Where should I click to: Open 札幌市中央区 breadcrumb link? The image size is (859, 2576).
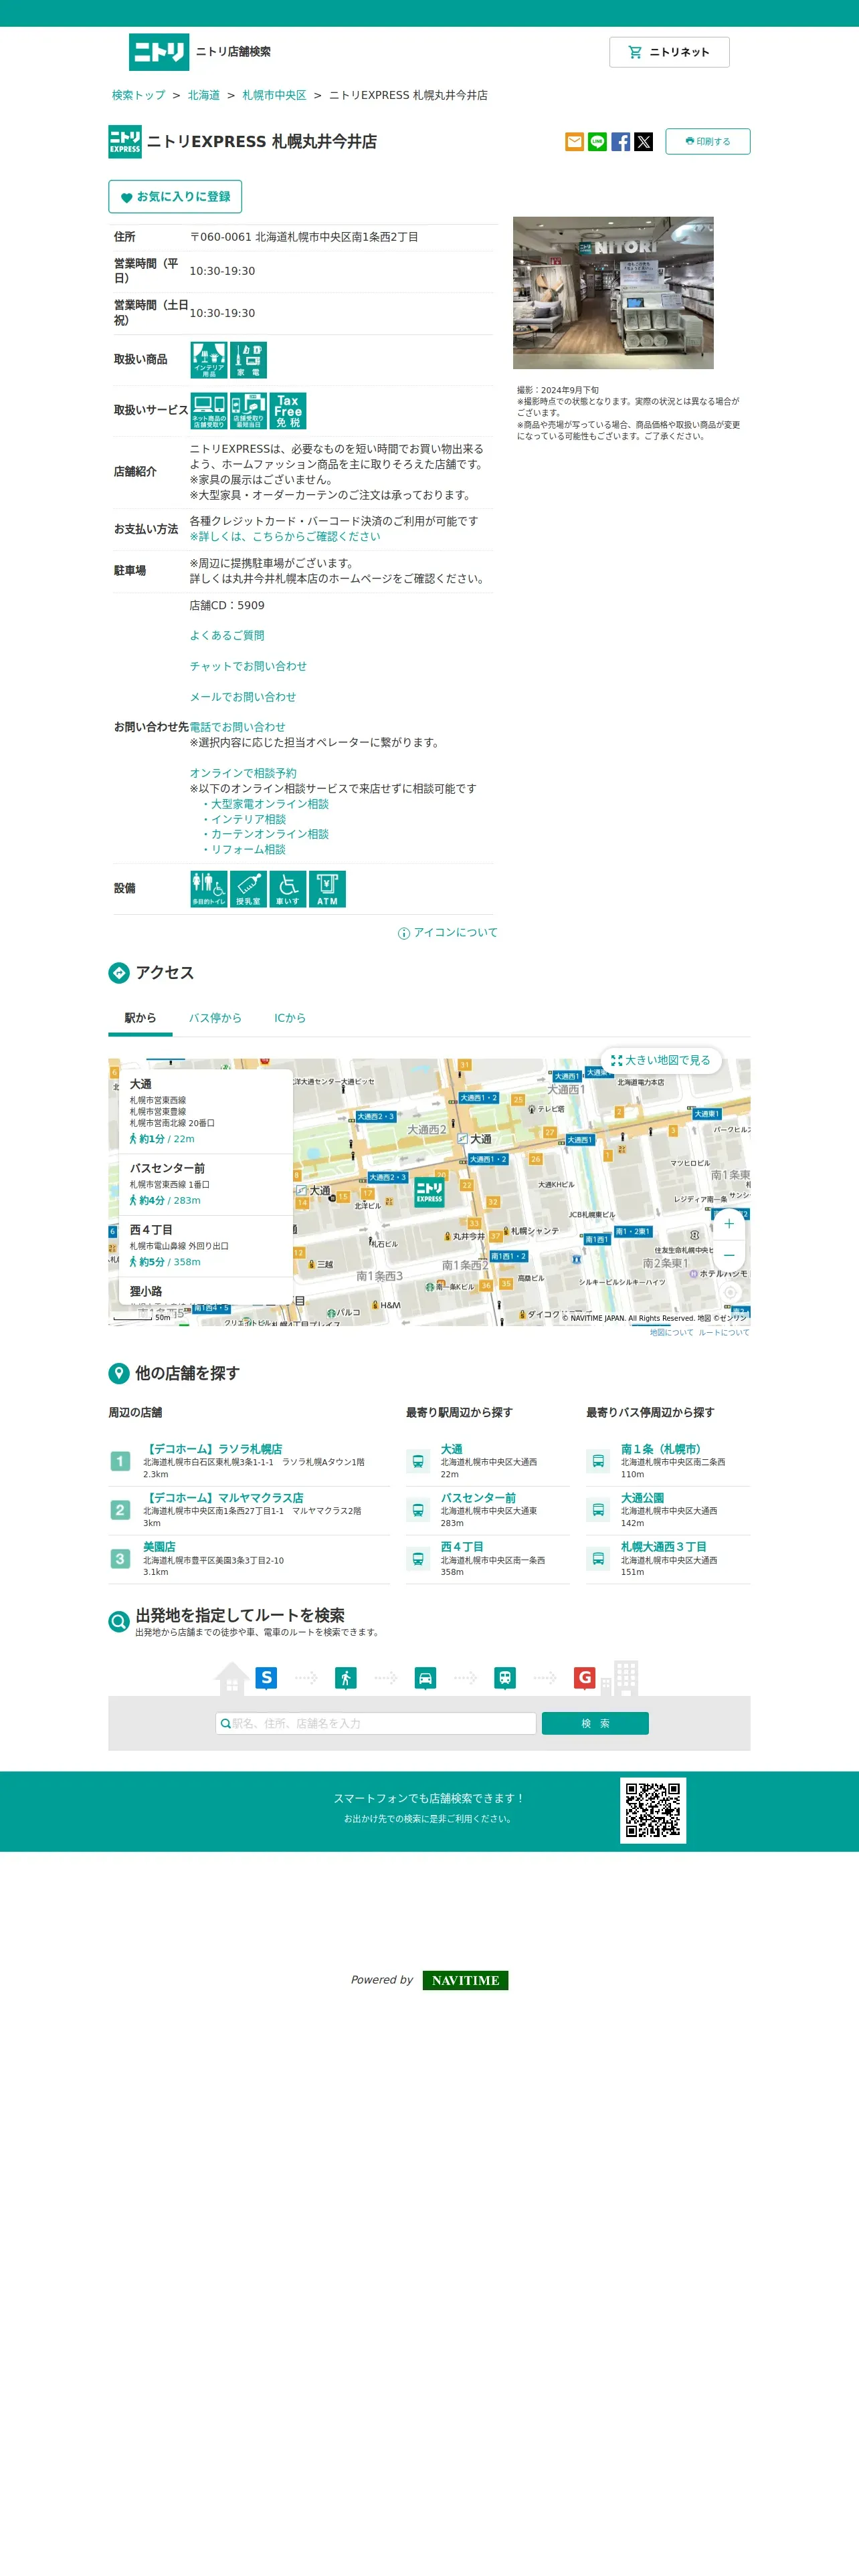(x=274, y=96)
